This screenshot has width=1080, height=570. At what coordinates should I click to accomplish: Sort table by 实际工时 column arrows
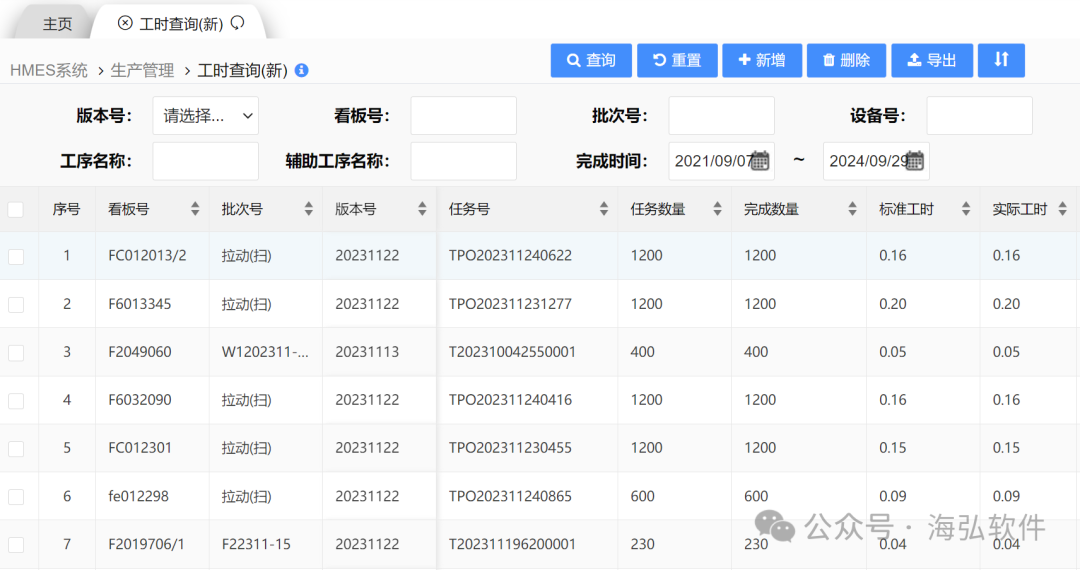(1063, 209)
